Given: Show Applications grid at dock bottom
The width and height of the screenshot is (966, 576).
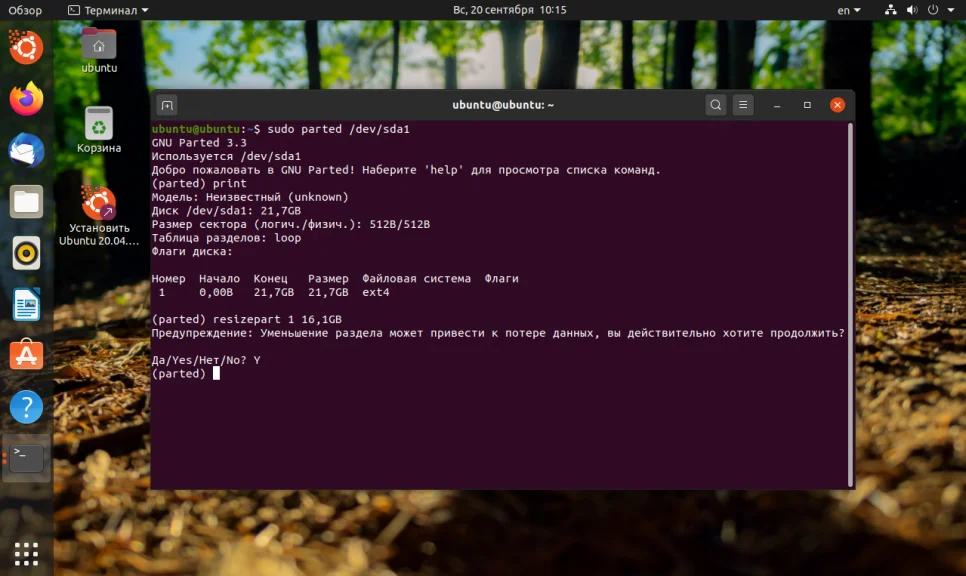Looking at the screenshot, I should pos(26,554).
